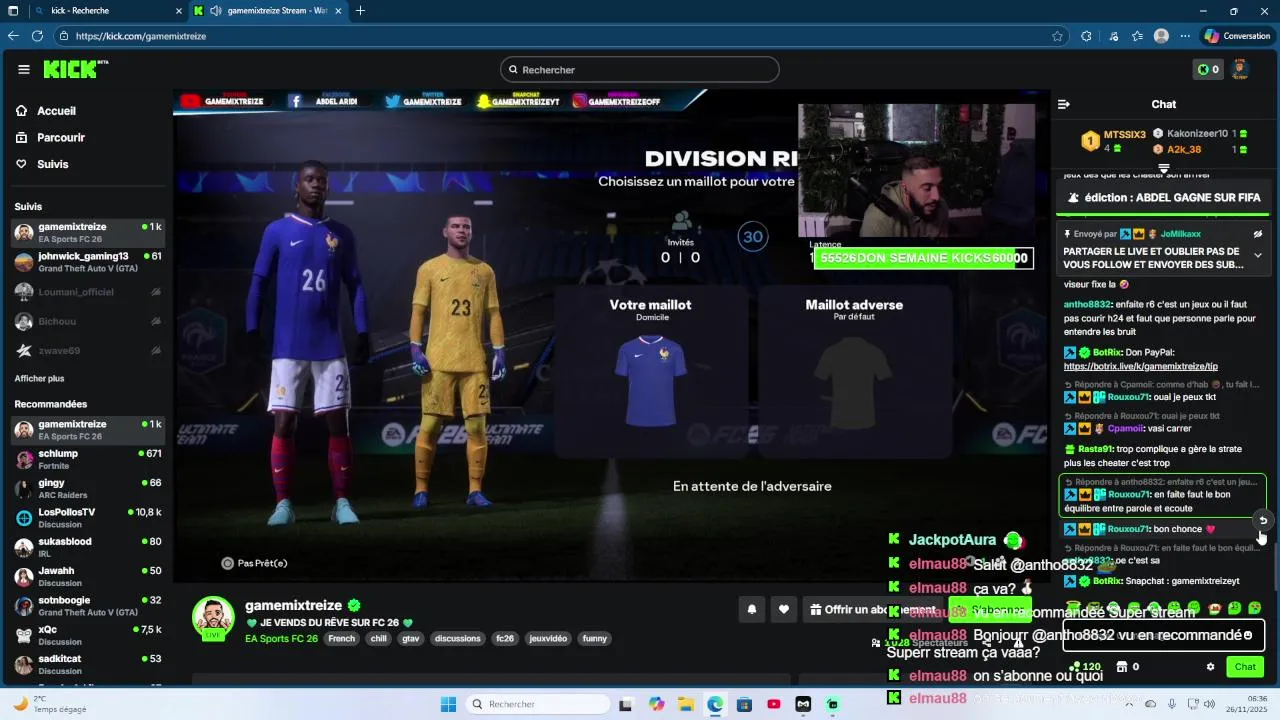Open the user profile avatar menu
The height and width of the screenshot is (720, 1280).
click(x=1240, y=69)
